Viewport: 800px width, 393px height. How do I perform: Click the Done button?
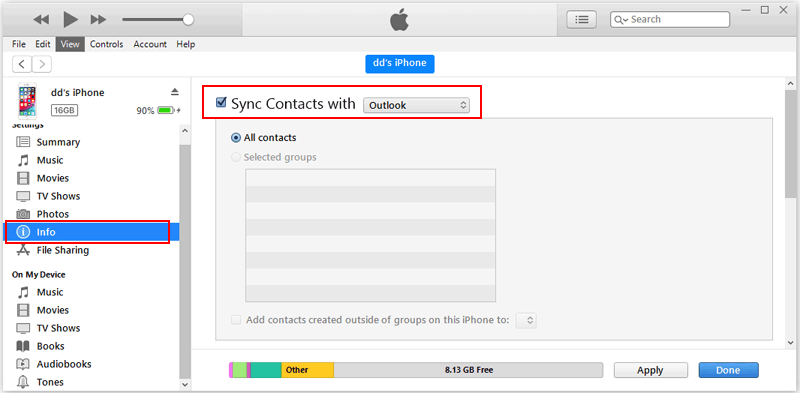[x=728, y=370]
